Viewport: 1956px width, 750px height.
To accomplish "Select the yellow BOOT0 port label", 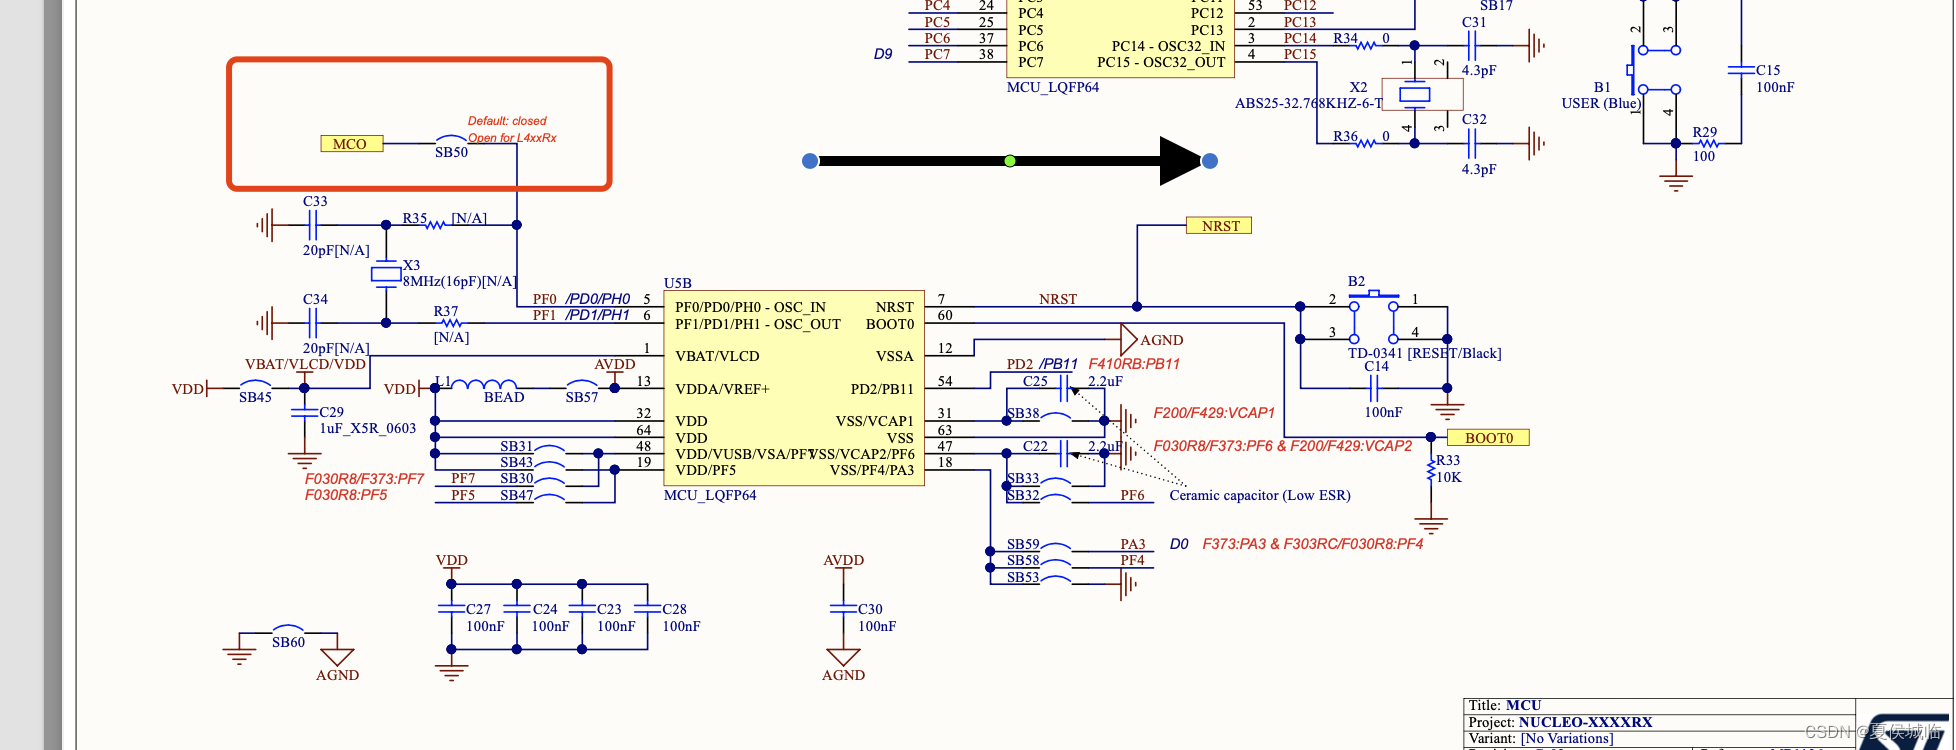I will [1488, 438].
